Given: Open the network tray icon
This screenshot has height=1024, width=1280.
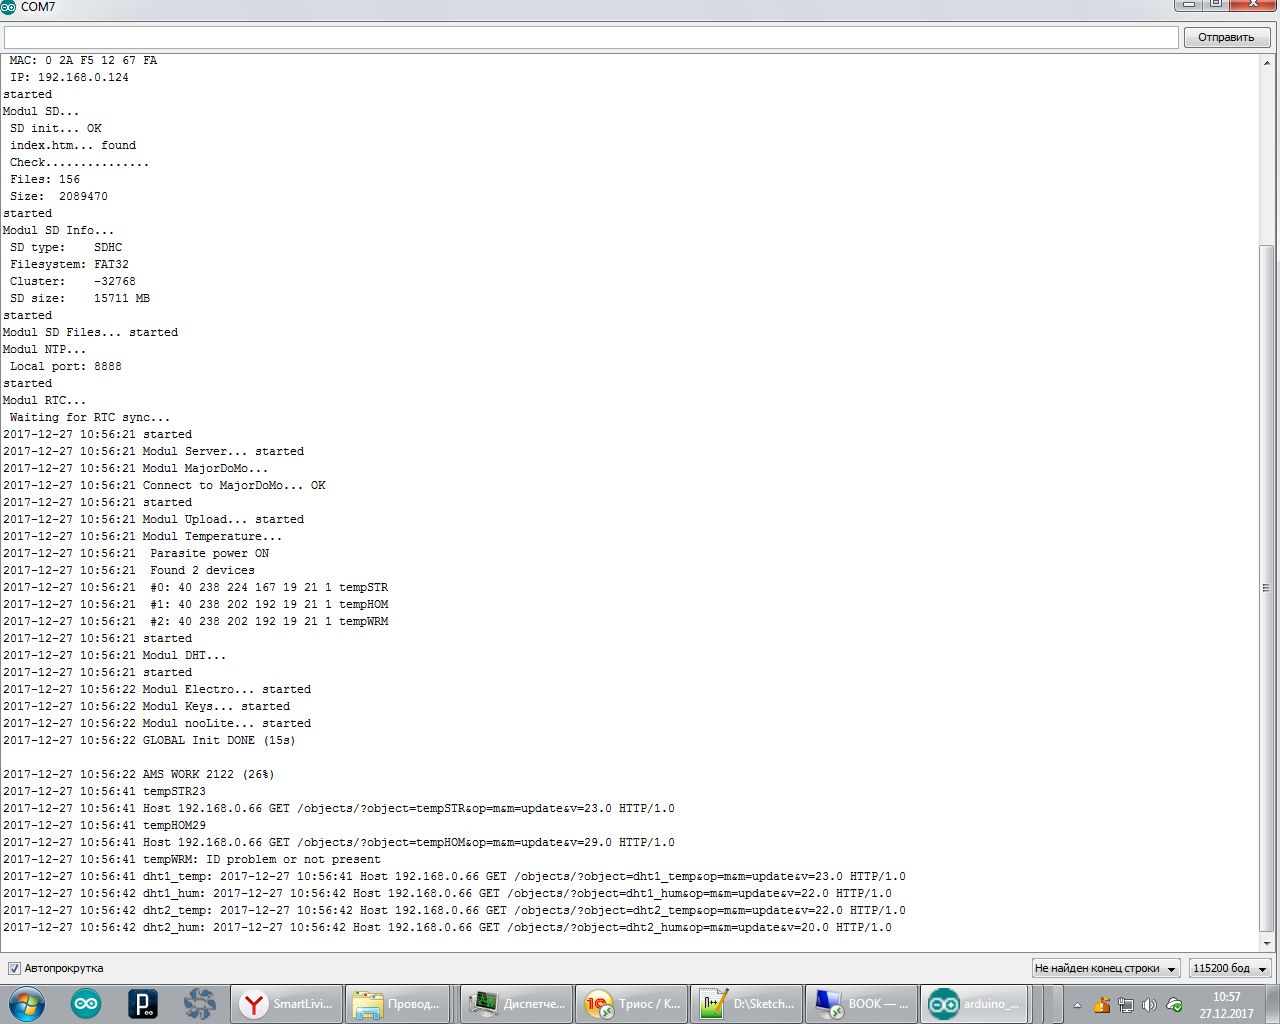Looking at the screenshot, I should 1125,1005.
